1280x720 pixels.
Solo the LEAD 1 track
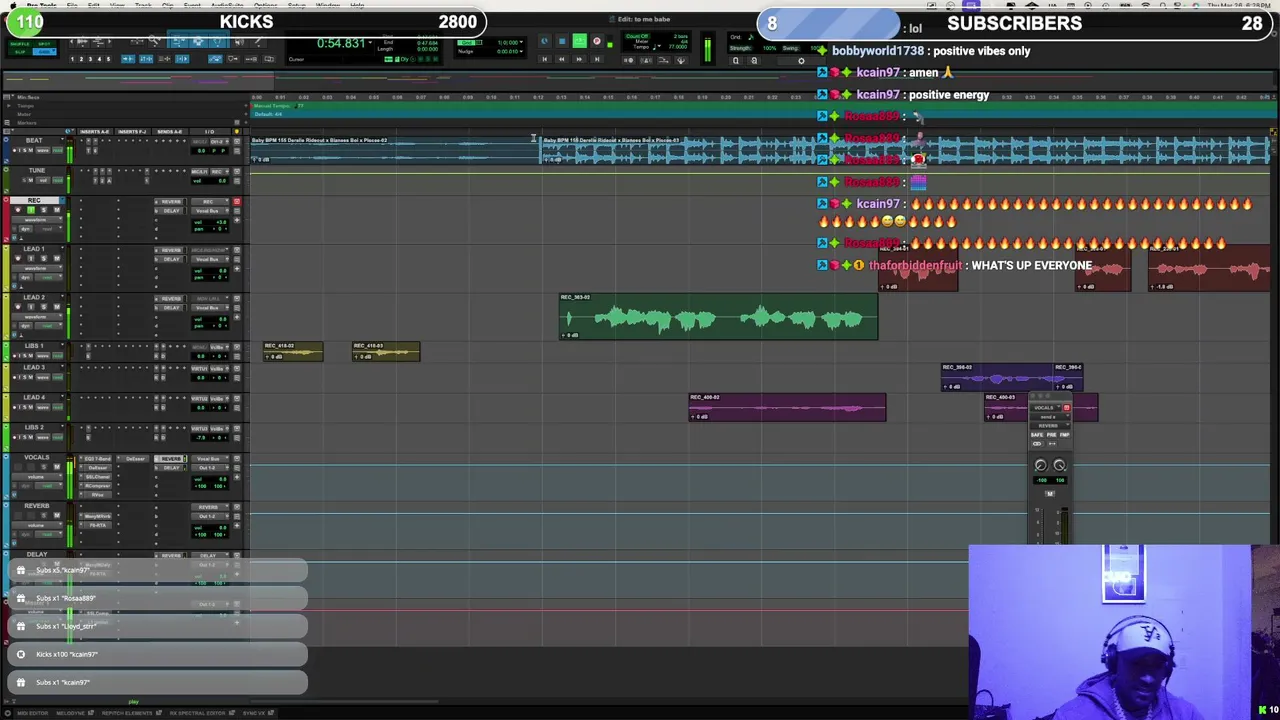click(44, 258)
